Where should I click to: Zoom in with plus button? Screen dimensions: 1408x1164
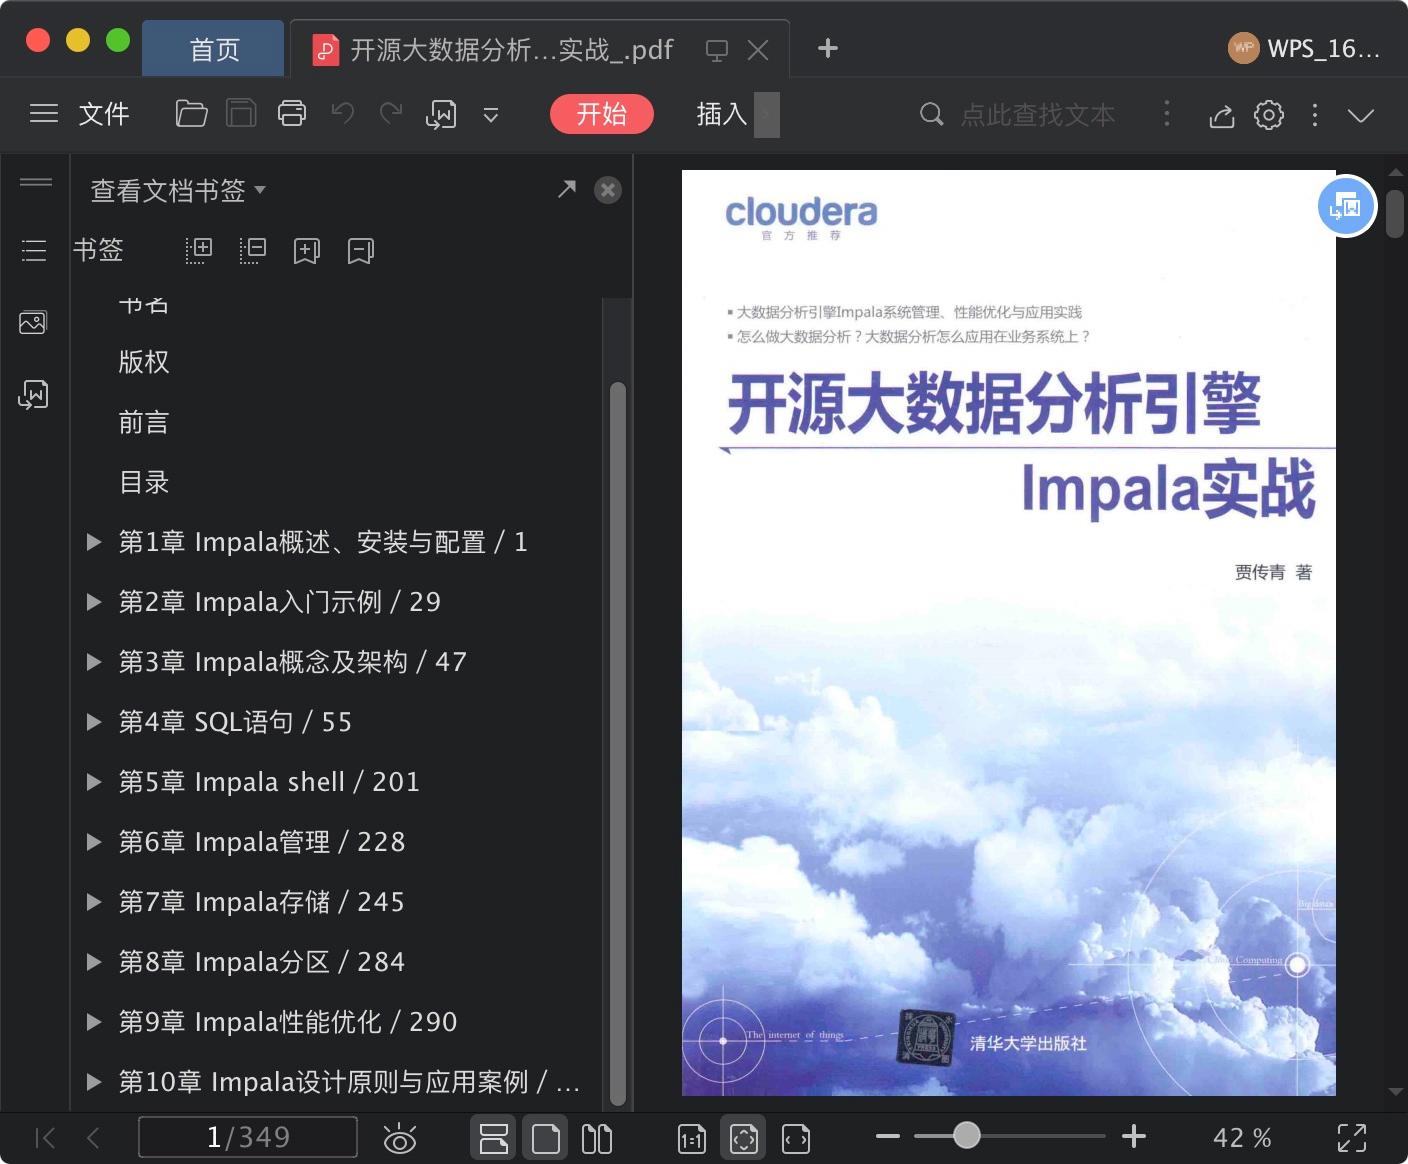(1134, 1136)
